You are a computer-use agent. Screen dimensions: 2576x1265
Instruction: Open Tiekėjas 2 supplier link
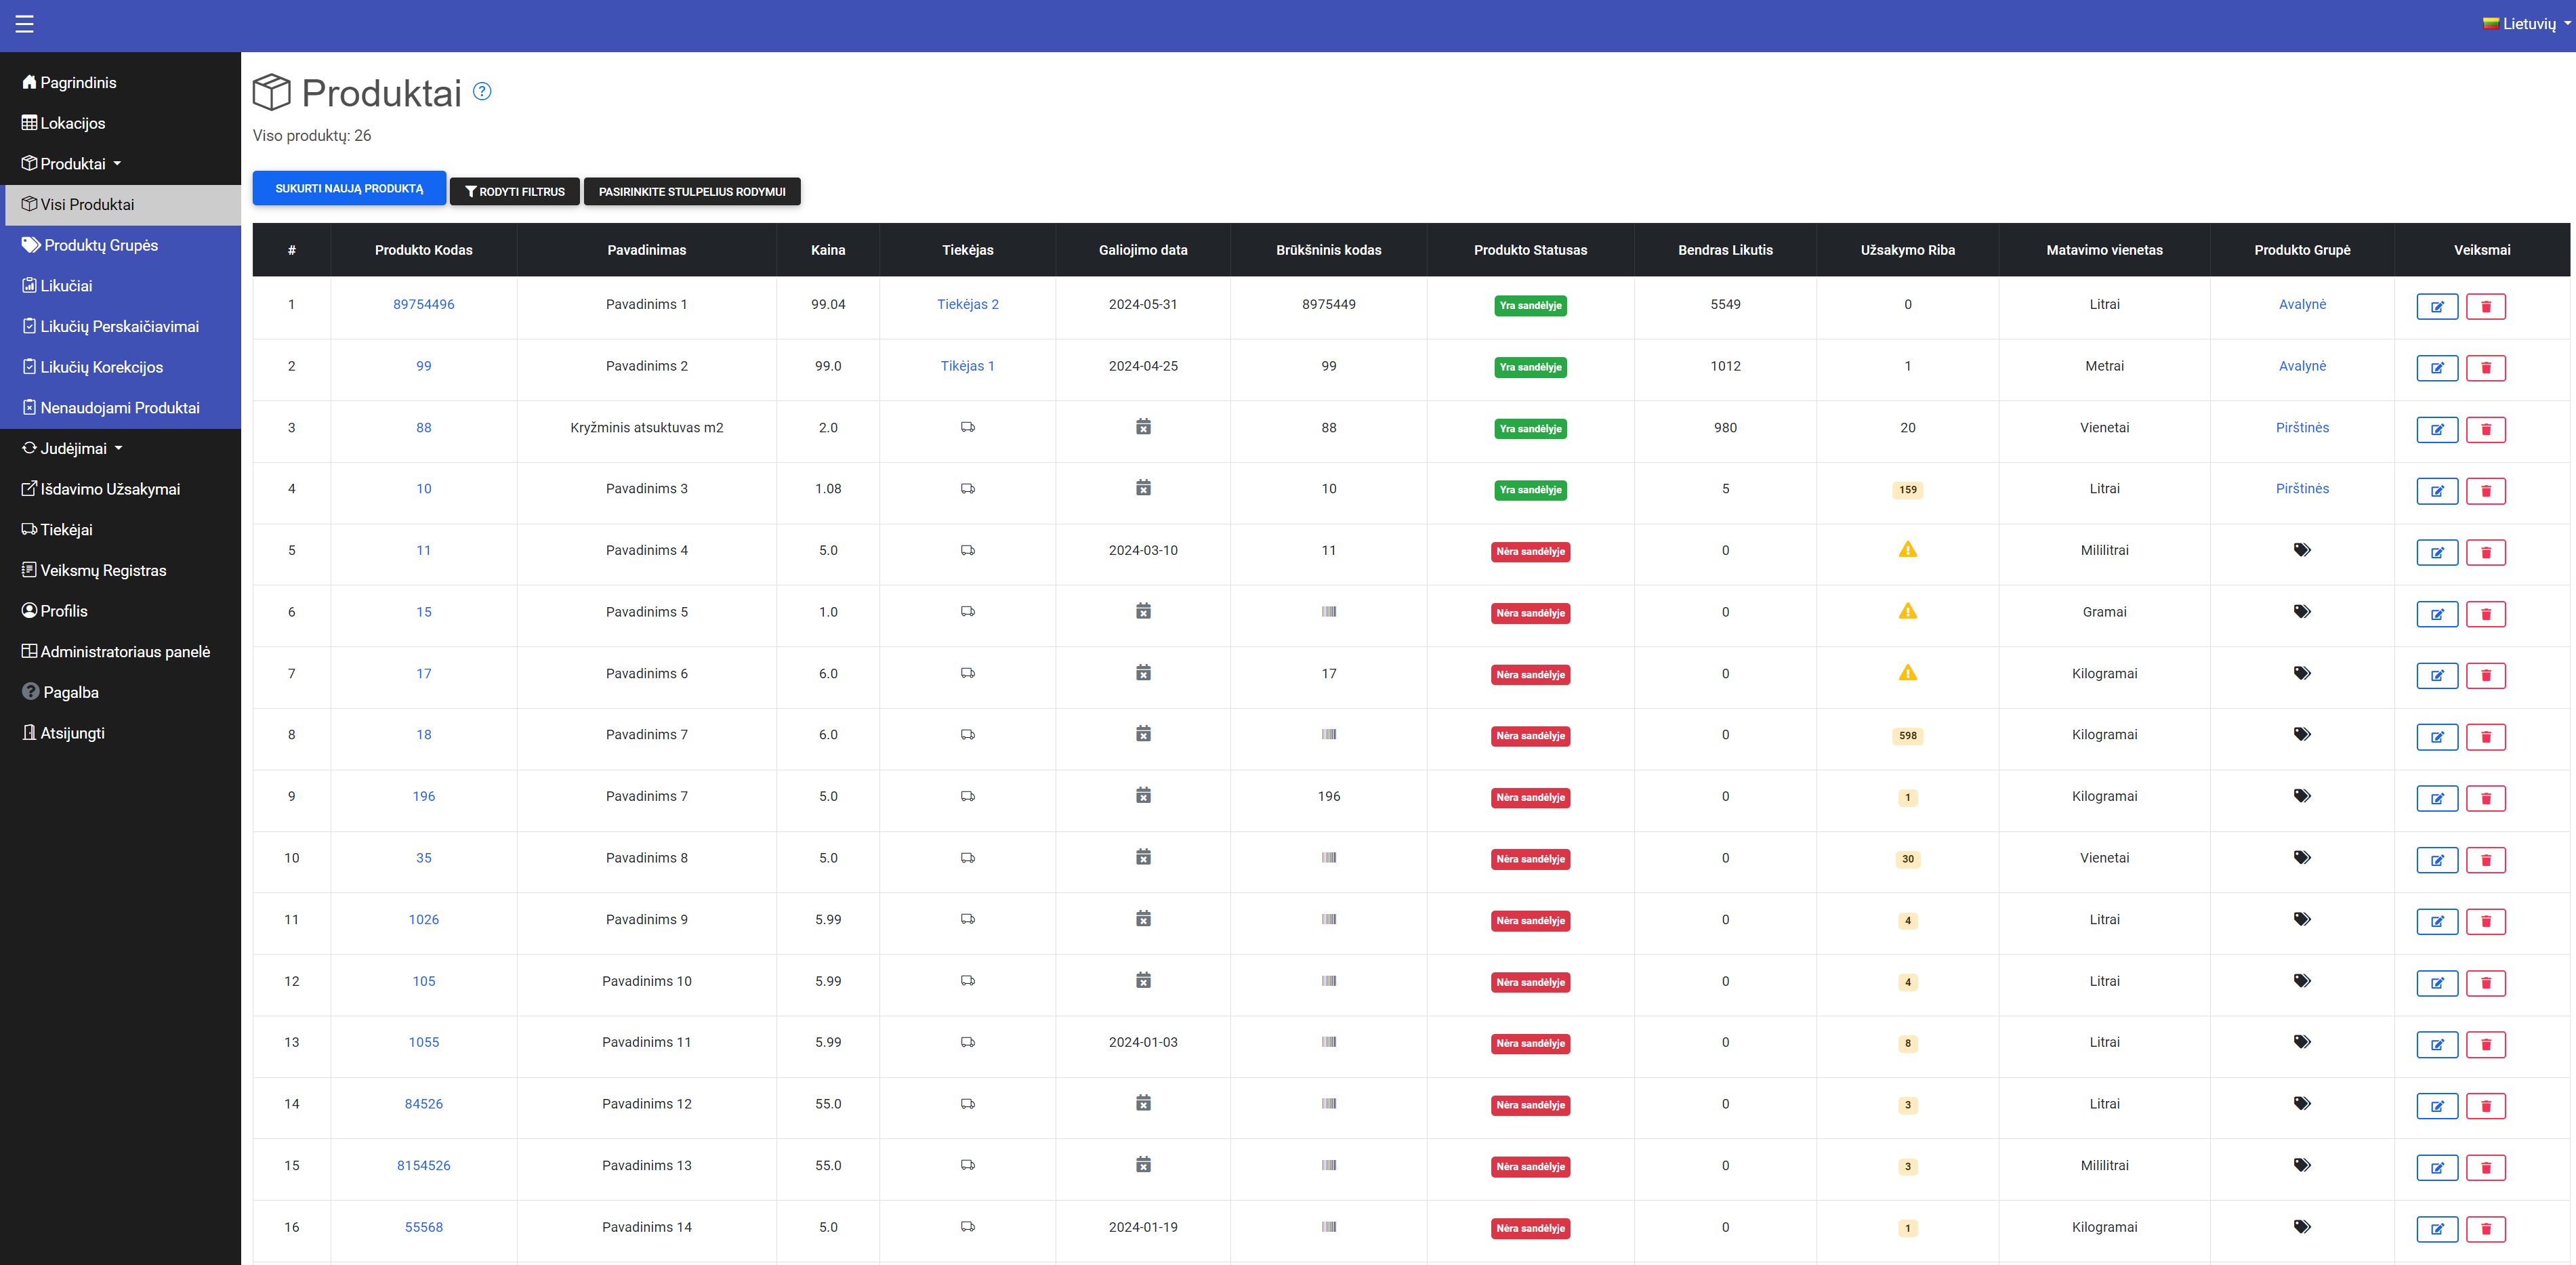point(967,304)
